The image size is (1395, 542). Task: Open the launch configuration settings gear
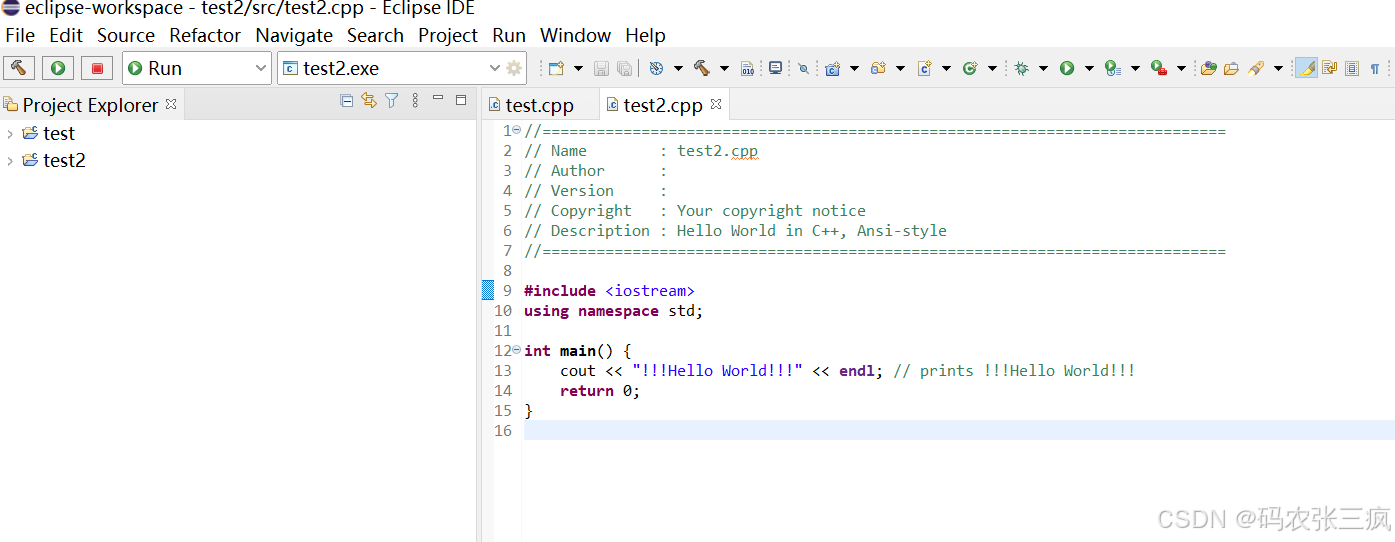(514, 68)
